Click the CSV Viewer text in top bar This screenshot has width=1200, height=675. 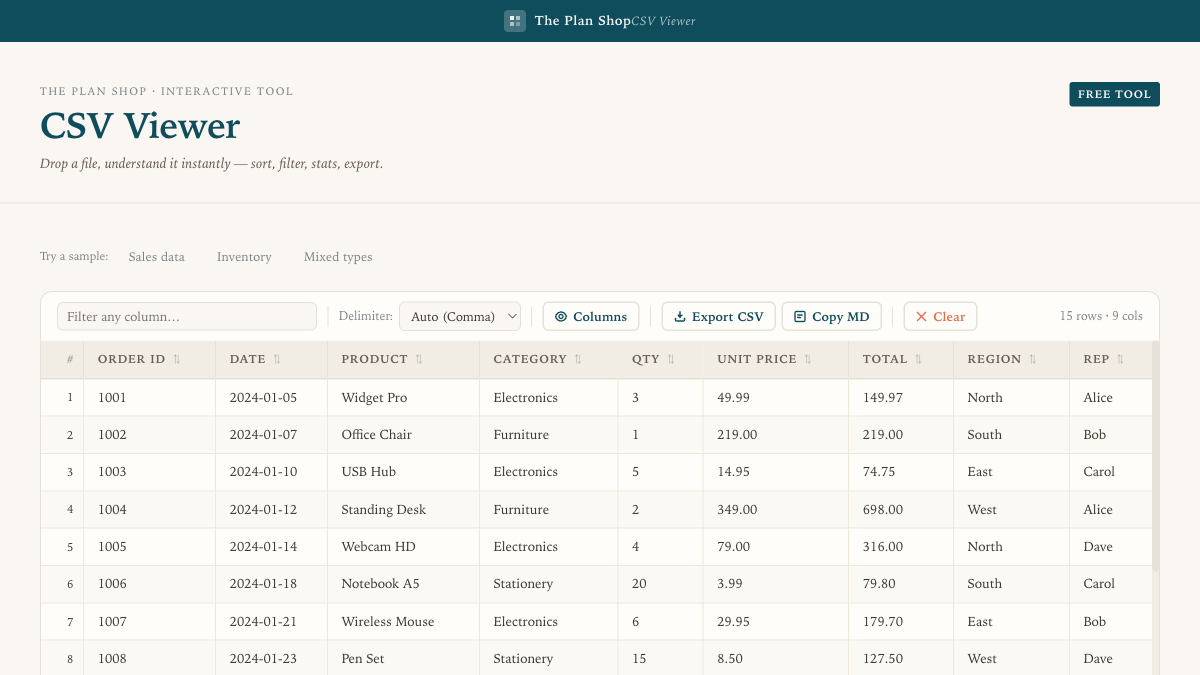(x=663, y=21)
